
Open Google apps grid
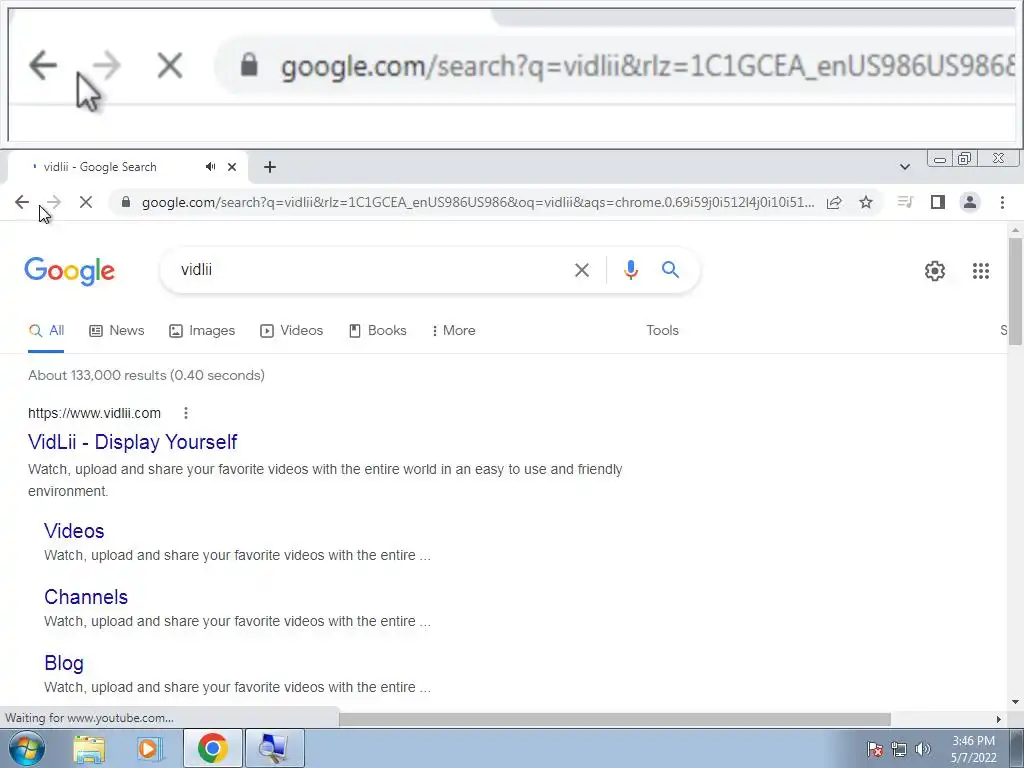pos(981,270)
